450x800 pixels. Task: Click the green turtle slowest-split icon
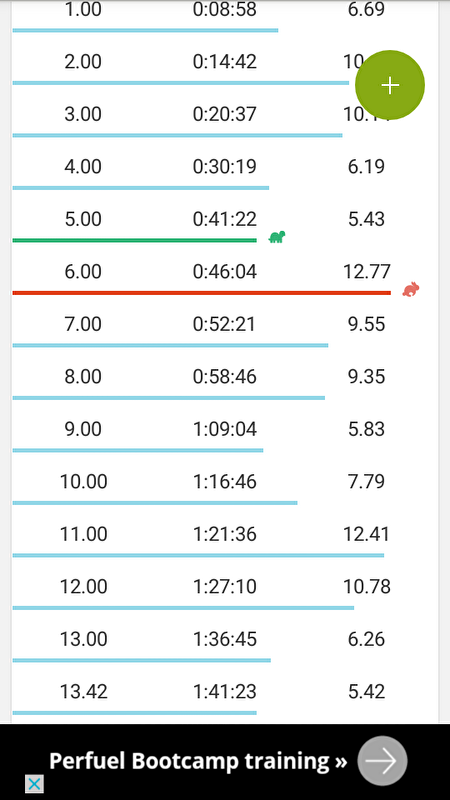(277, 237)
